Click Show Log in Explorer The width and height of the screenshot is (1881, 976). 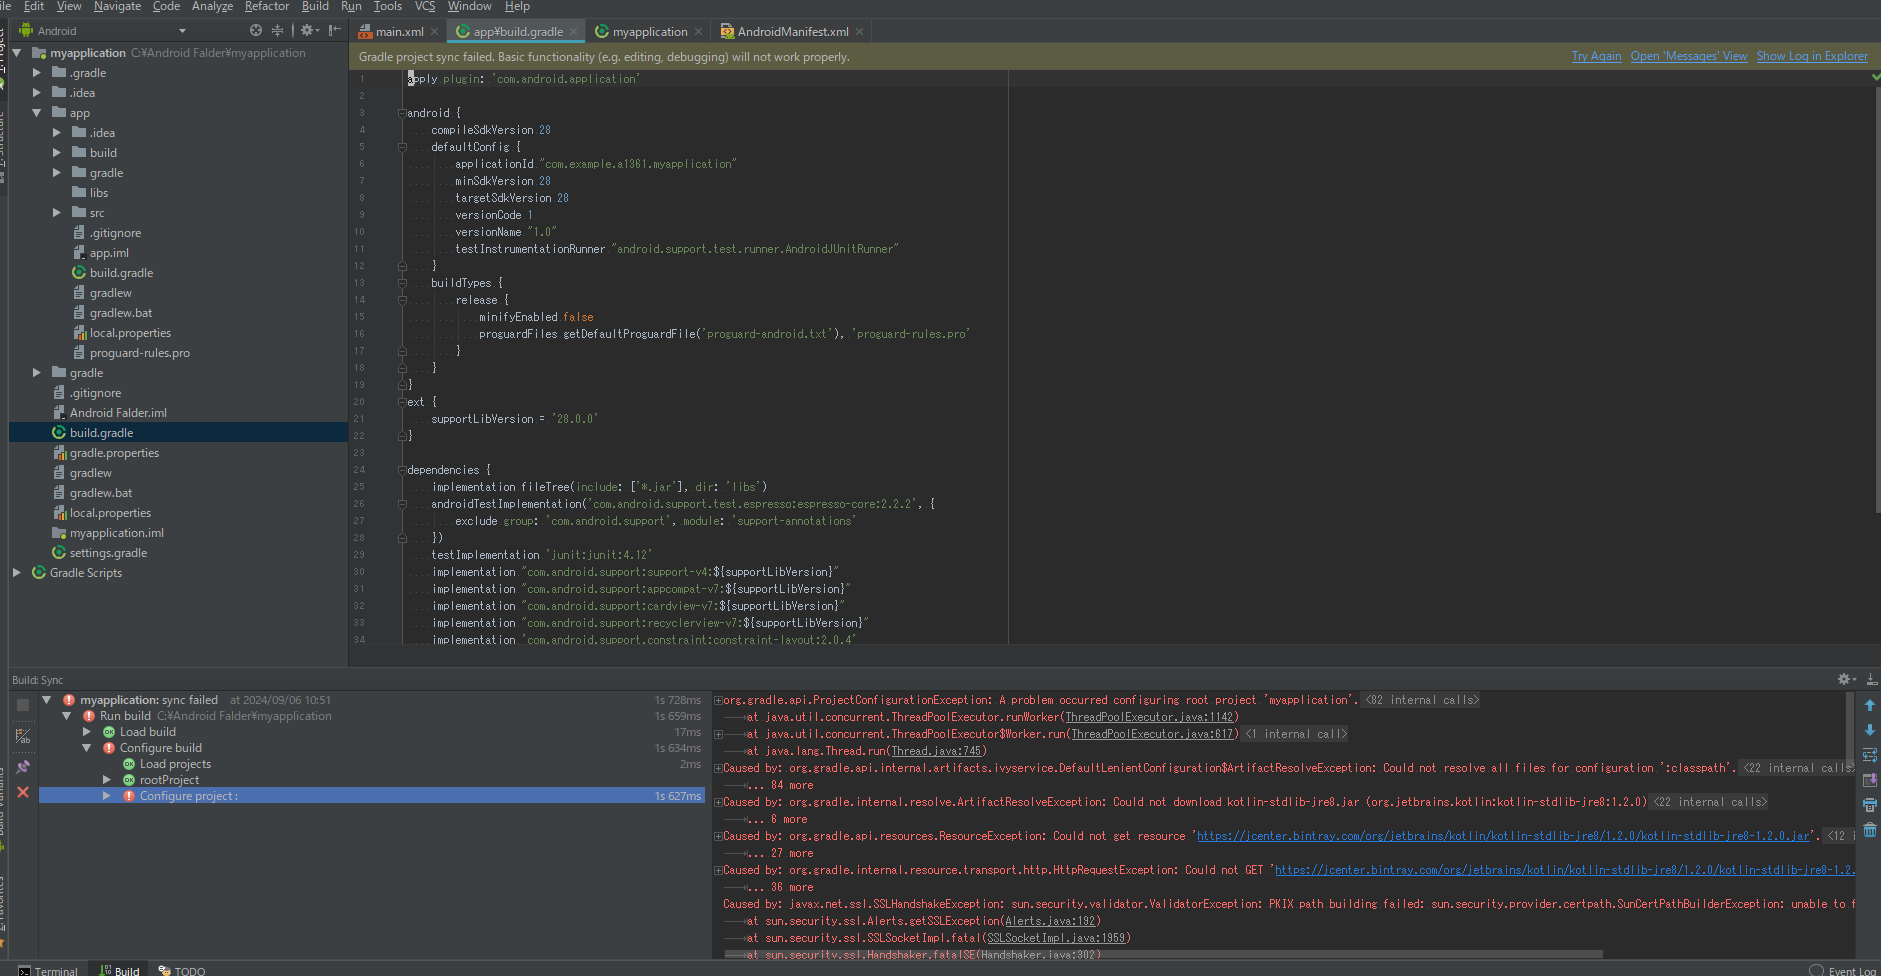1812,56
